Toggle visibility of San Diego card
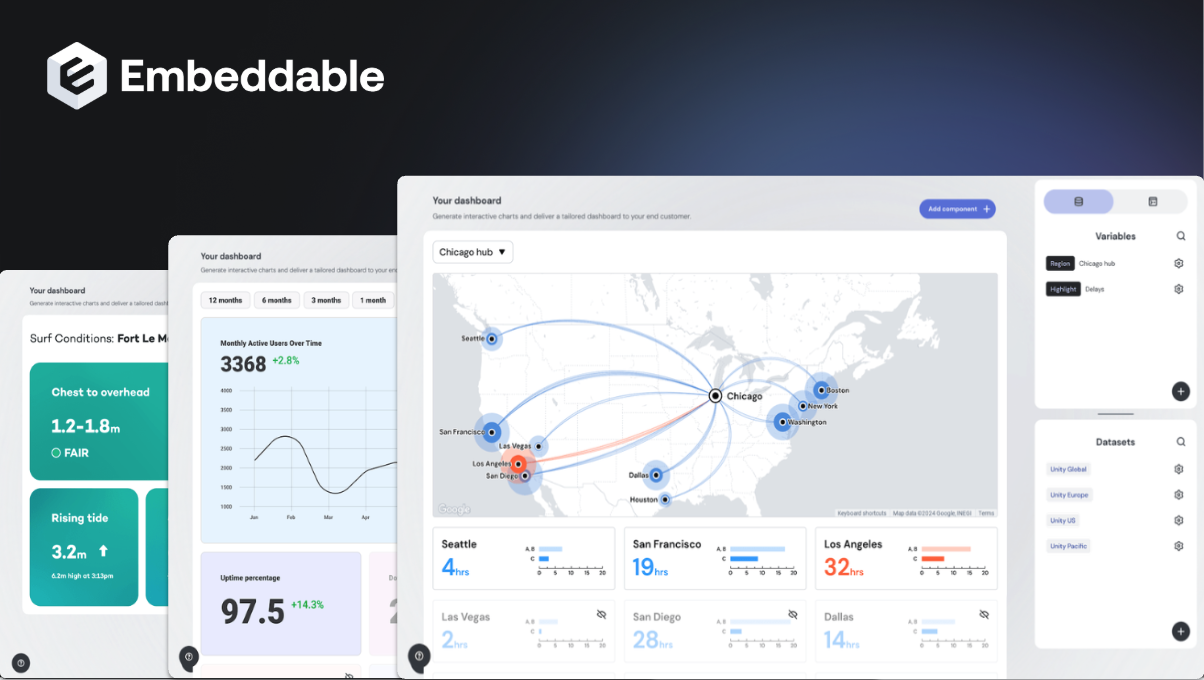 pyautogui.click(x=792, y=614)
